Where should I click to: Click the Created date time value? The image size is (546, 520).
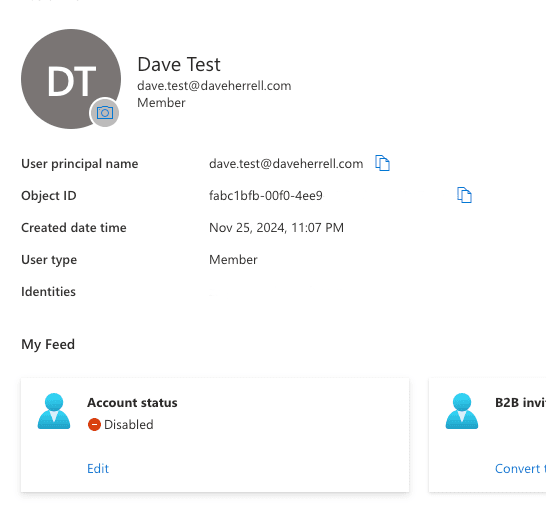pos(276,227)
